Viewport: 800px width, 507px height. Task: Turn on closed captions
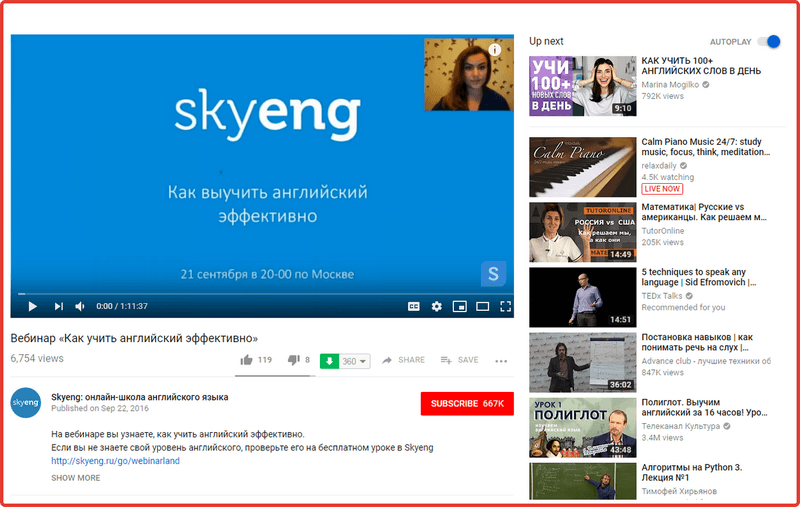pos(414,306)
